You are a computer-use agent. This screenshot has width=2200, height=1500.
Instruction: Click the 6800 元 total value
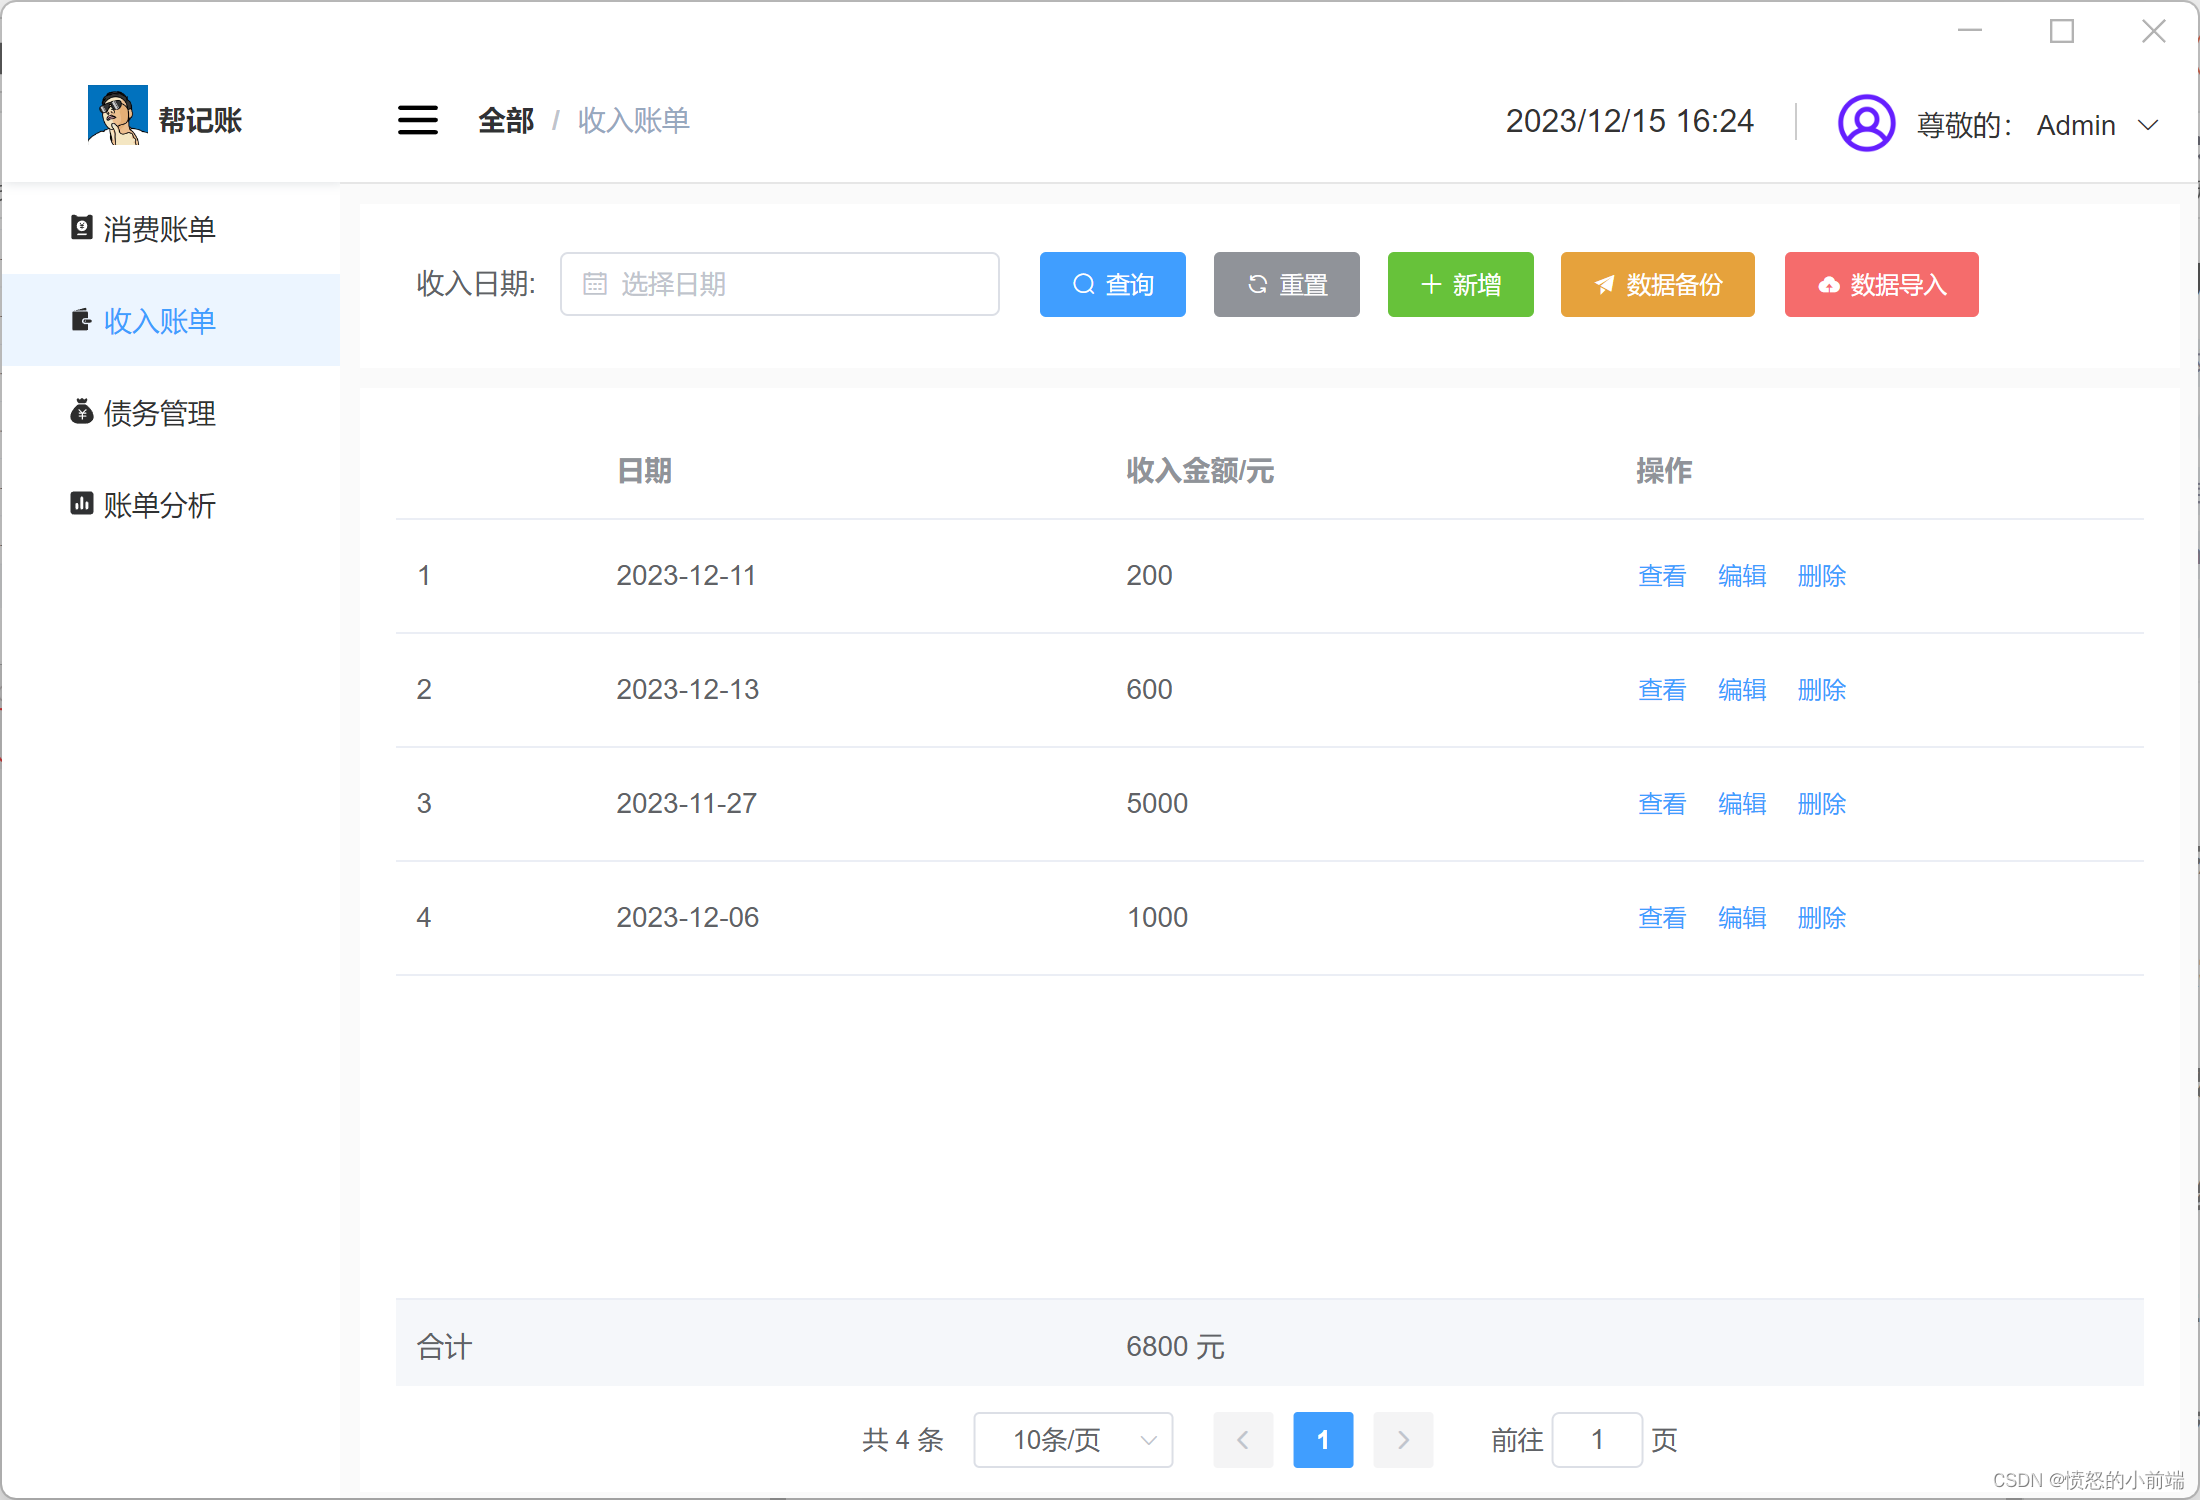pyautogui.click(x=1176, y=1347)
